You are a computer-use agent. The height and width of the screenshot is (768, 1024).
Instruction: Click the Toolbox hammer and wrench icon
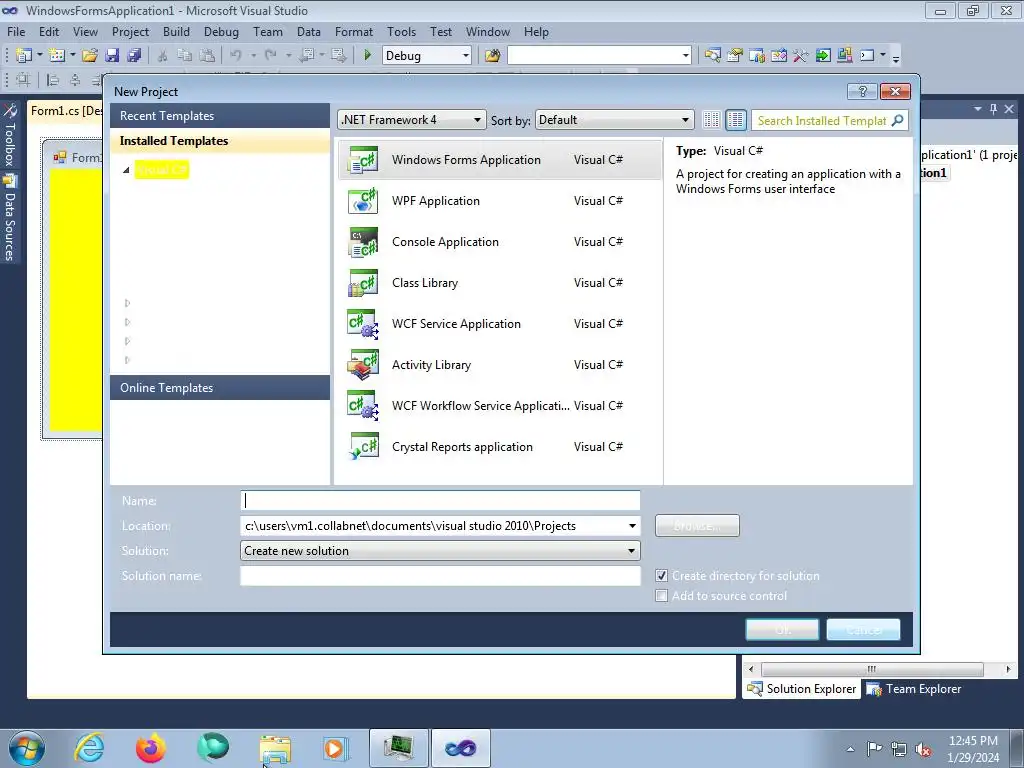click(801, 56)
